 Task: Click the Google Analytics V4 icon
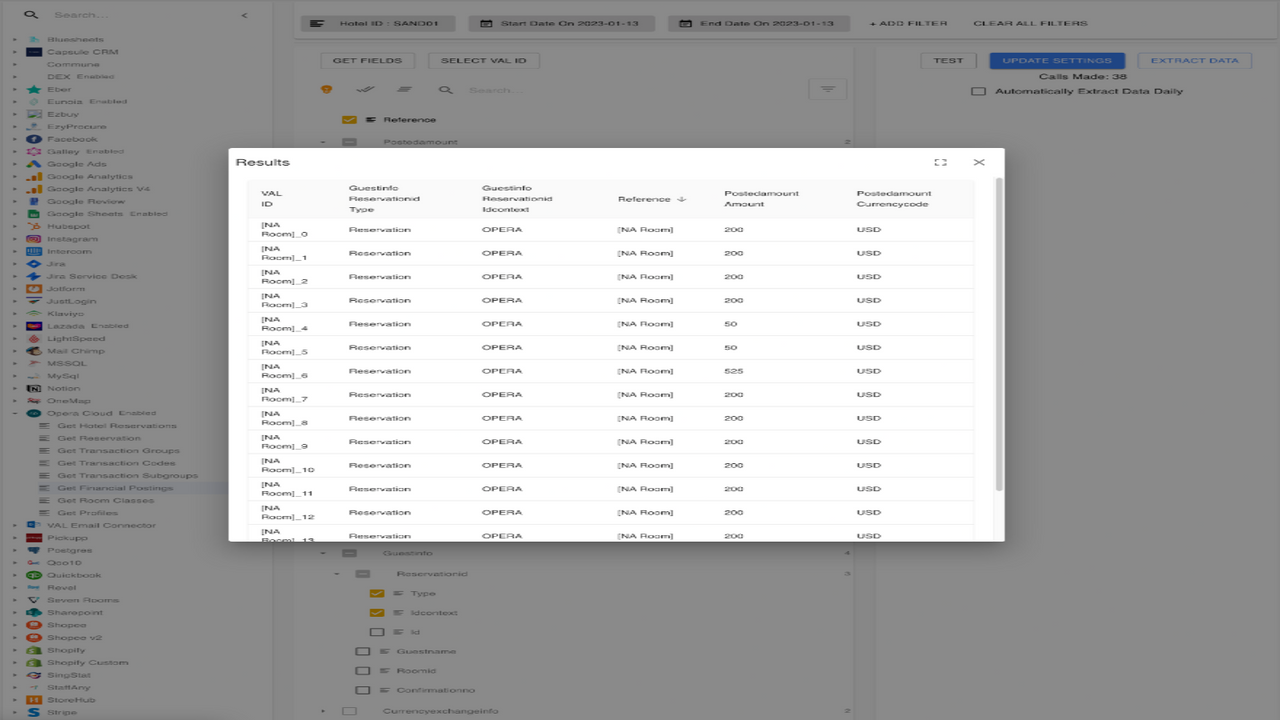pos(34,189)
